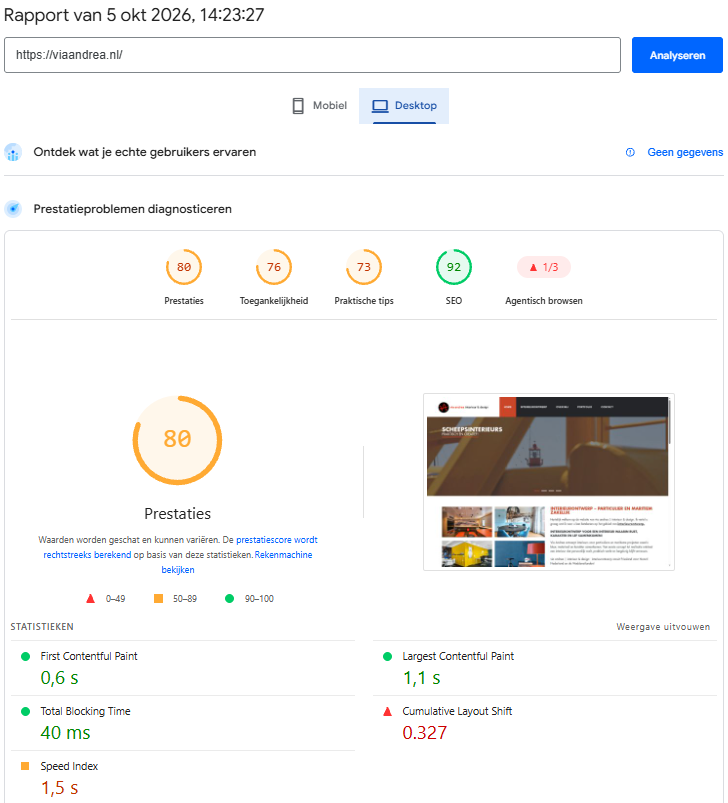The height and width of the screenshot is (803, 728).
Task: Click the Prestatieproblemen diagnosticeren heading
Action: pos(133,209)
